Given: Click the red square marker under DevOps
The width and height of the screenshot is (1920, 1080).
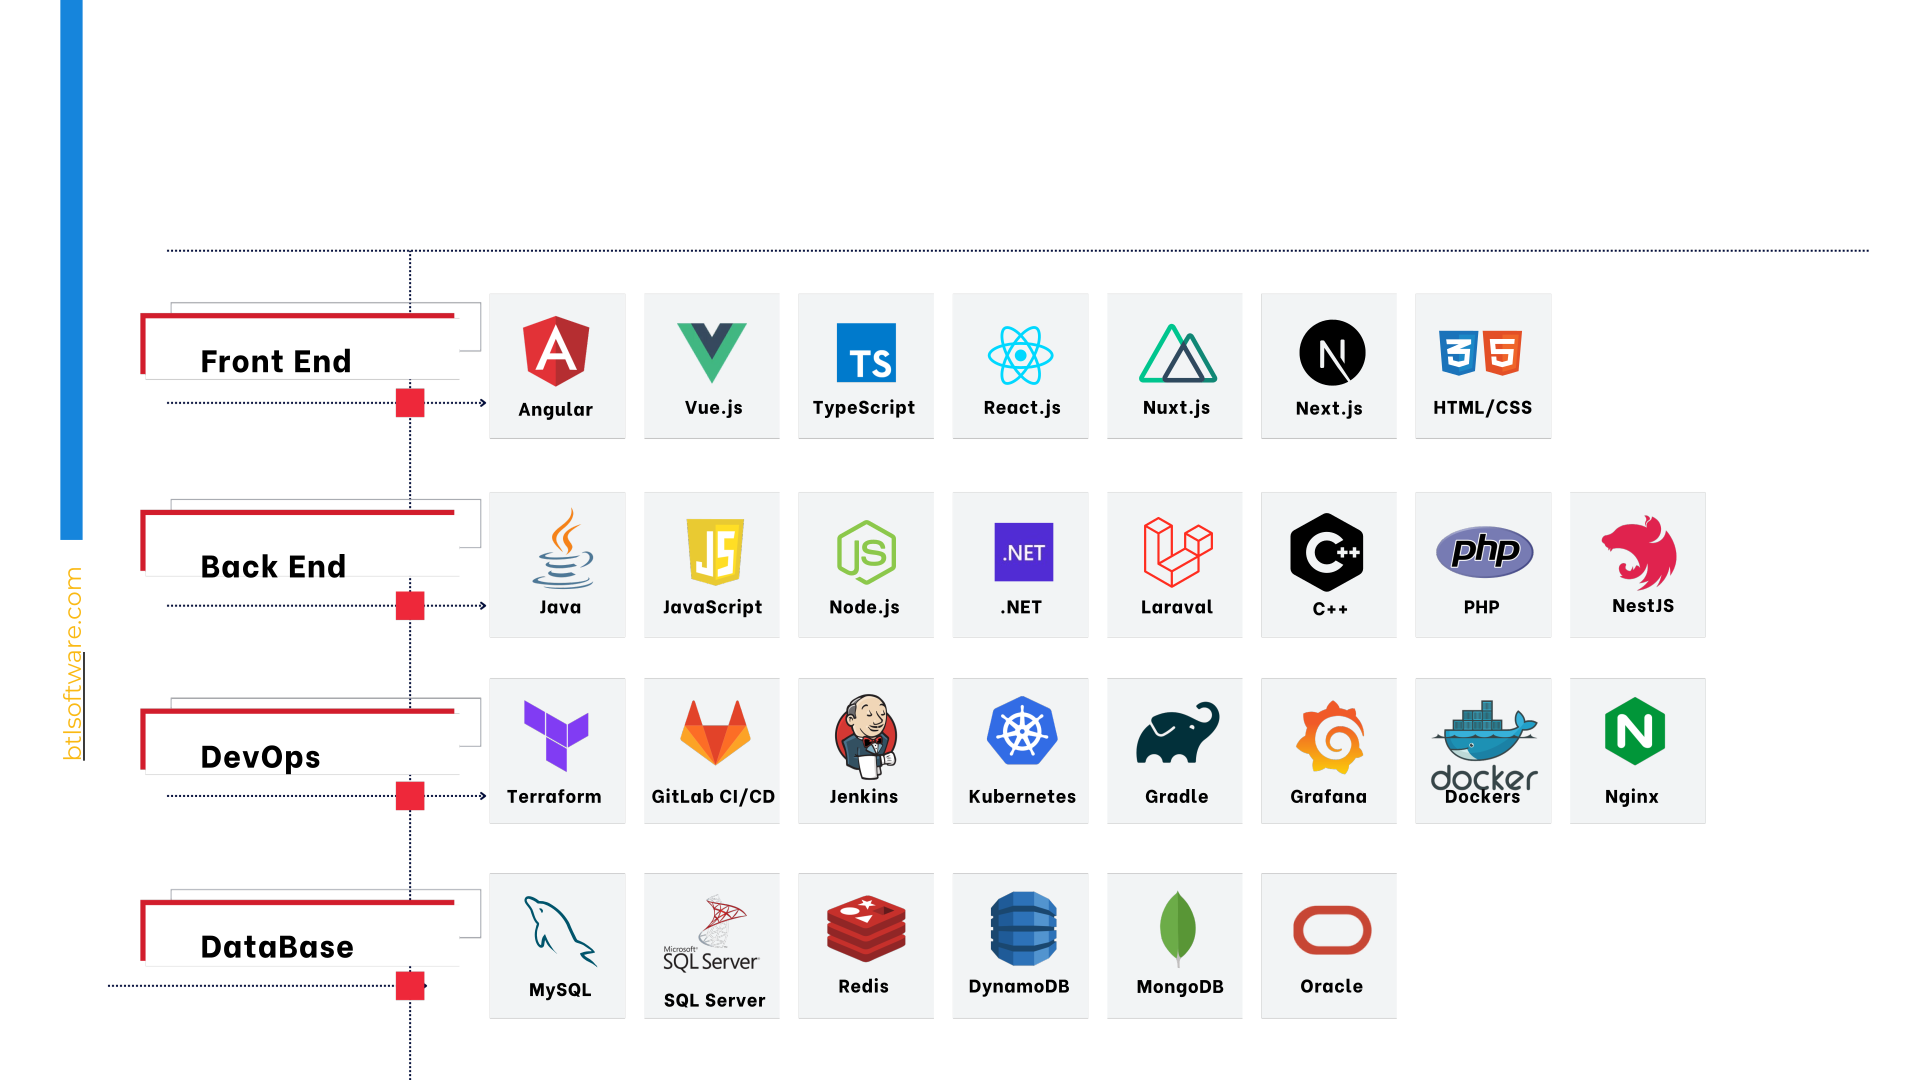Looking at the screenshot, I should 410,796.
